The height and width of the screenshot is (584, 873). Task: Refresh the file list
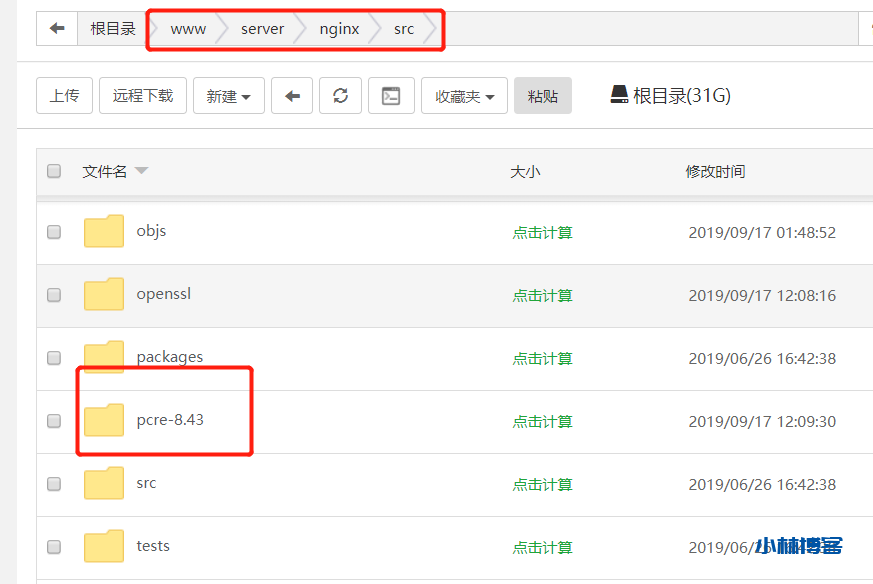tap(340, 96)
